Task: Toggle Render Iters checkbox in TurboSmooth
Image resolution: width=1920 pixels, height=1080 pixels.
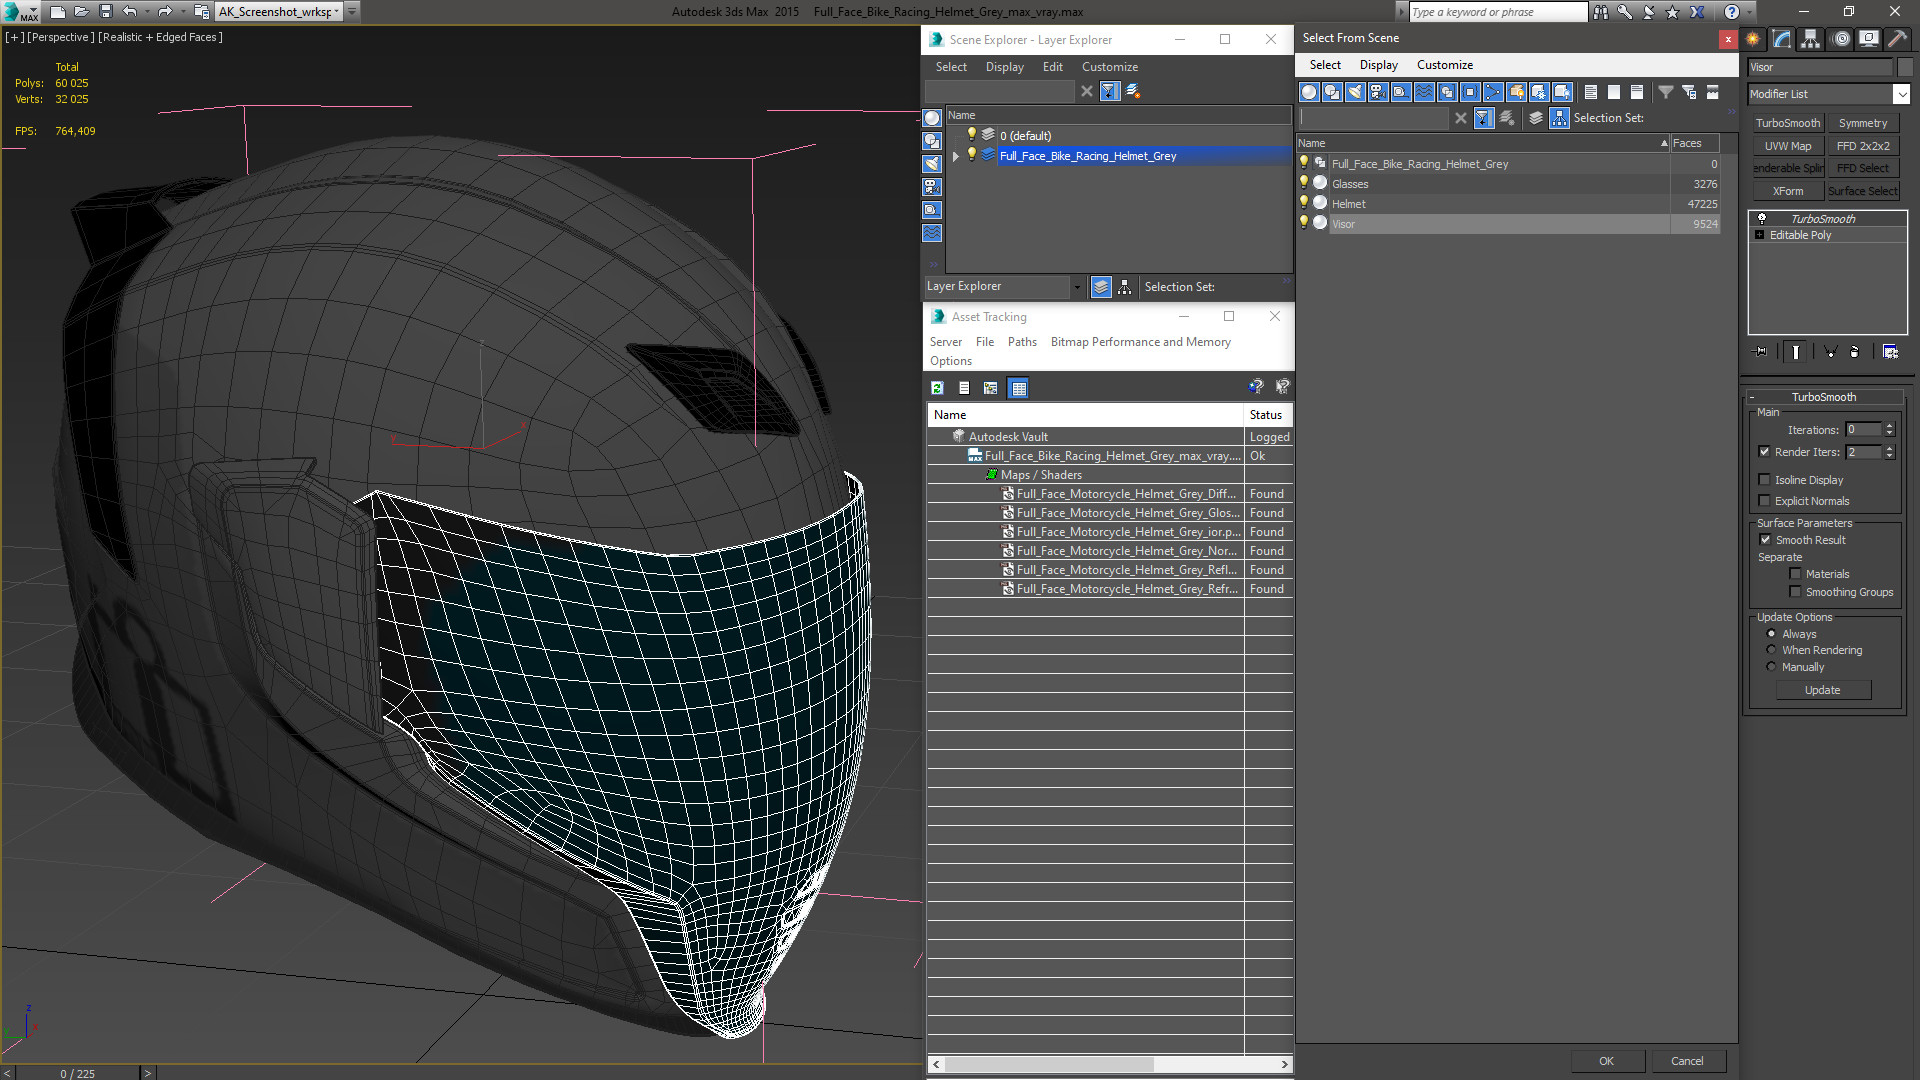Action: click(1764, 452)
